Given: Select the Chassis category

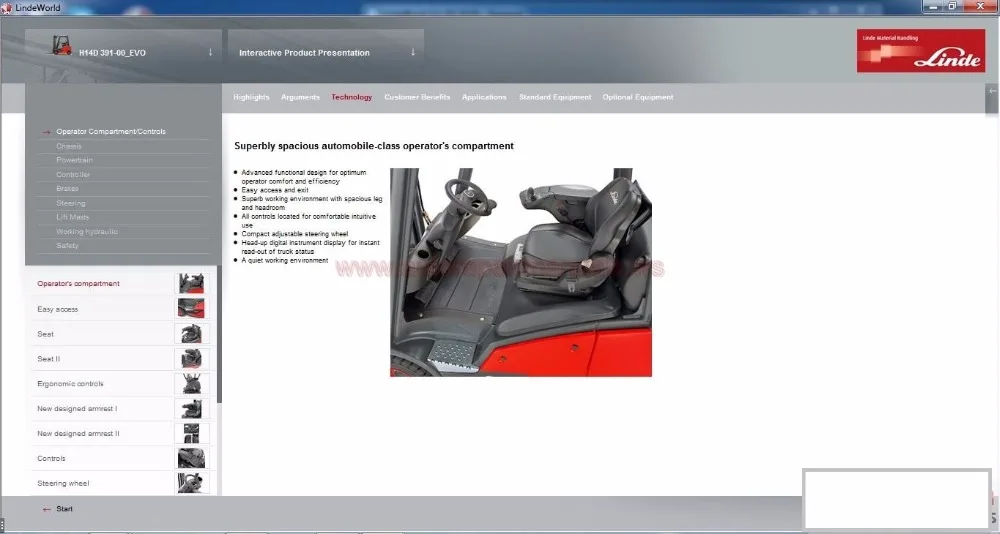Looking at the screenshot, I should [x=69, y=146].
